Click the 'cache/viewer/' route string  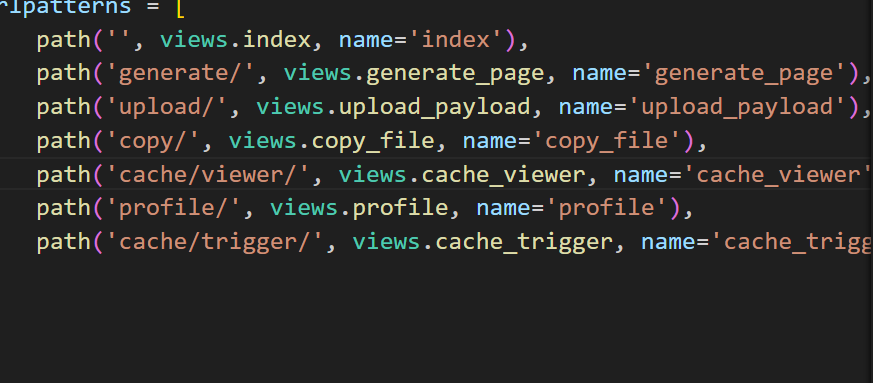pyautogui.click(x=208, y=175)
